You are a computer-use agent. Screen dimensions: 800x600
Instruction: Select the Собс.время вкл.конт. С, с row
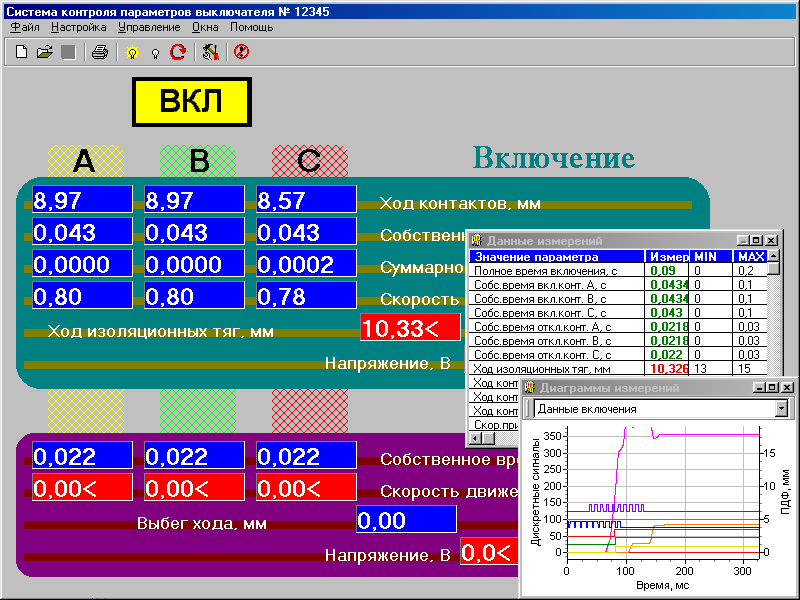click(618, 312)
